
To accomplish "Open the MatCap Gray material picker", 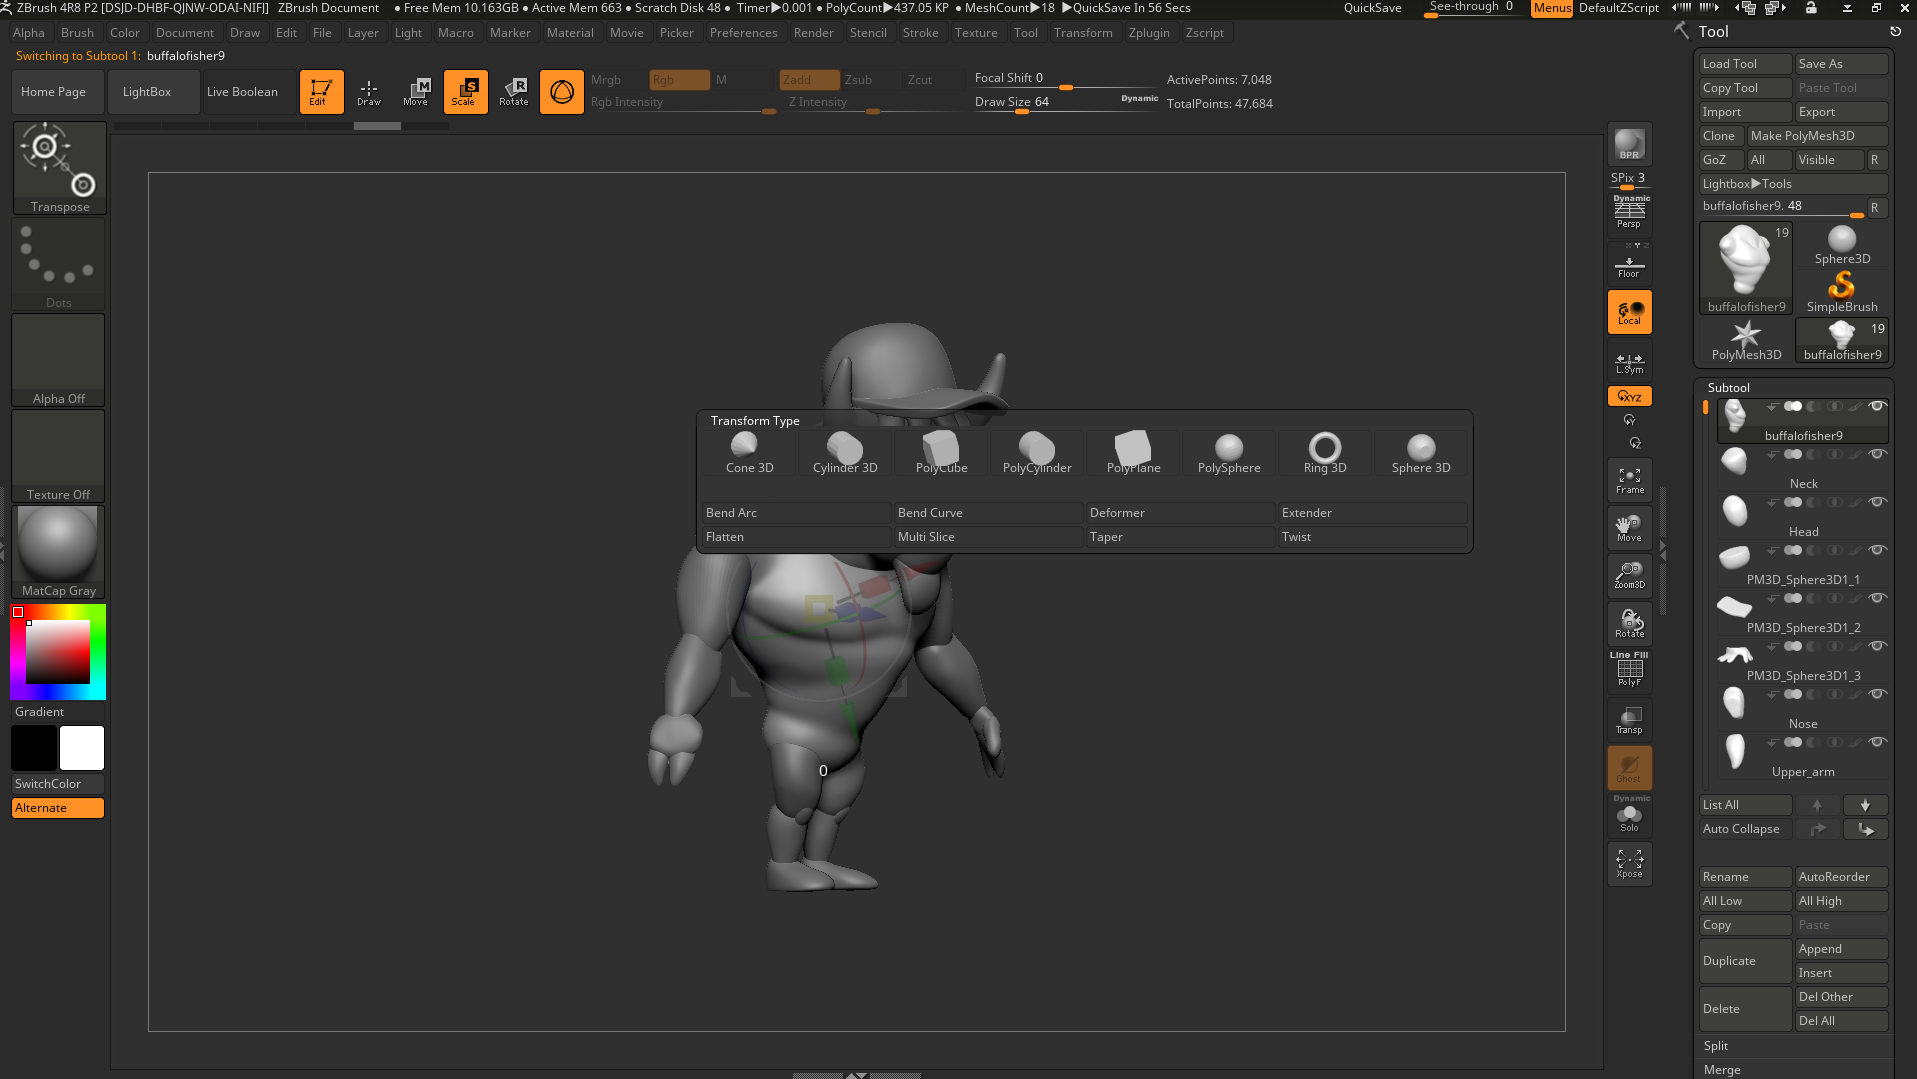I will pyautogui.click(x=59, y=552).
